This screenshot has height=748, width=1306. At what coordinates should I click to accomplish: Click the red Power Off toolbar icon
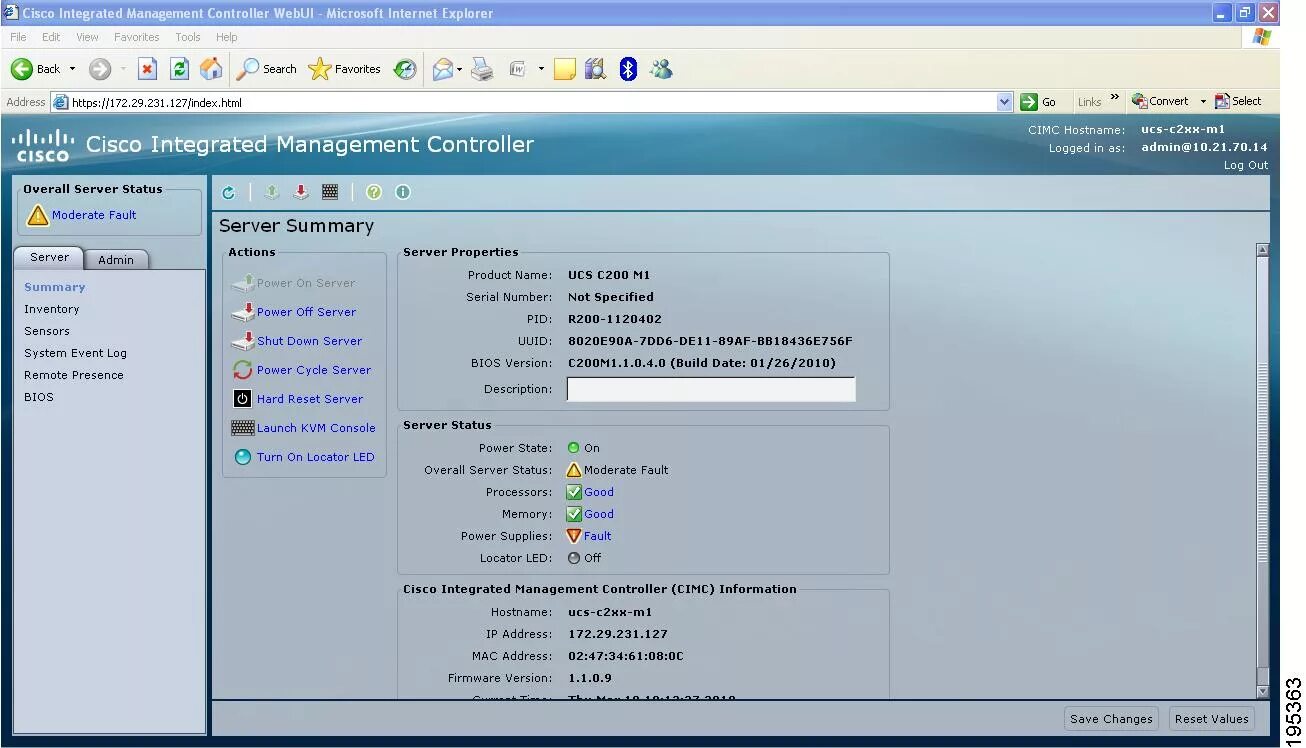tap(301, 192)
